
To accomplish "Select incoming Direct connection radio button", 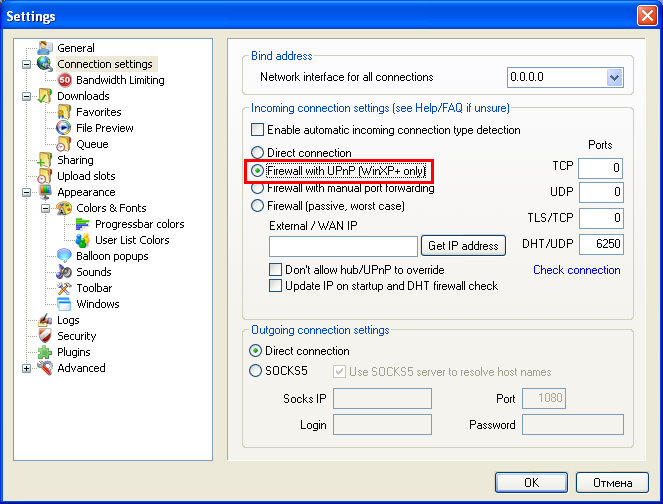I will (x=257, y=152).
